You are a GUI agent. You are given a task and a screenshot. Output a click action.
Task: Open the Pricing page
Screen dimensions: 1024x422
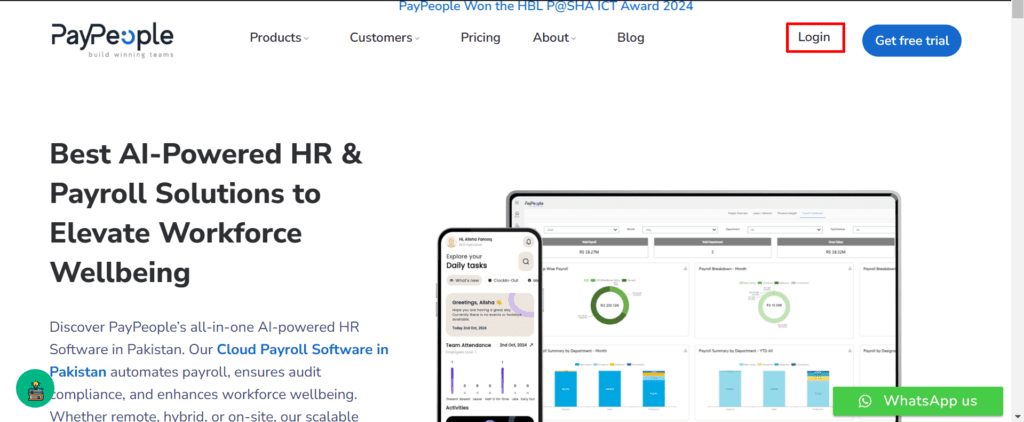click(x=480, y=38)
